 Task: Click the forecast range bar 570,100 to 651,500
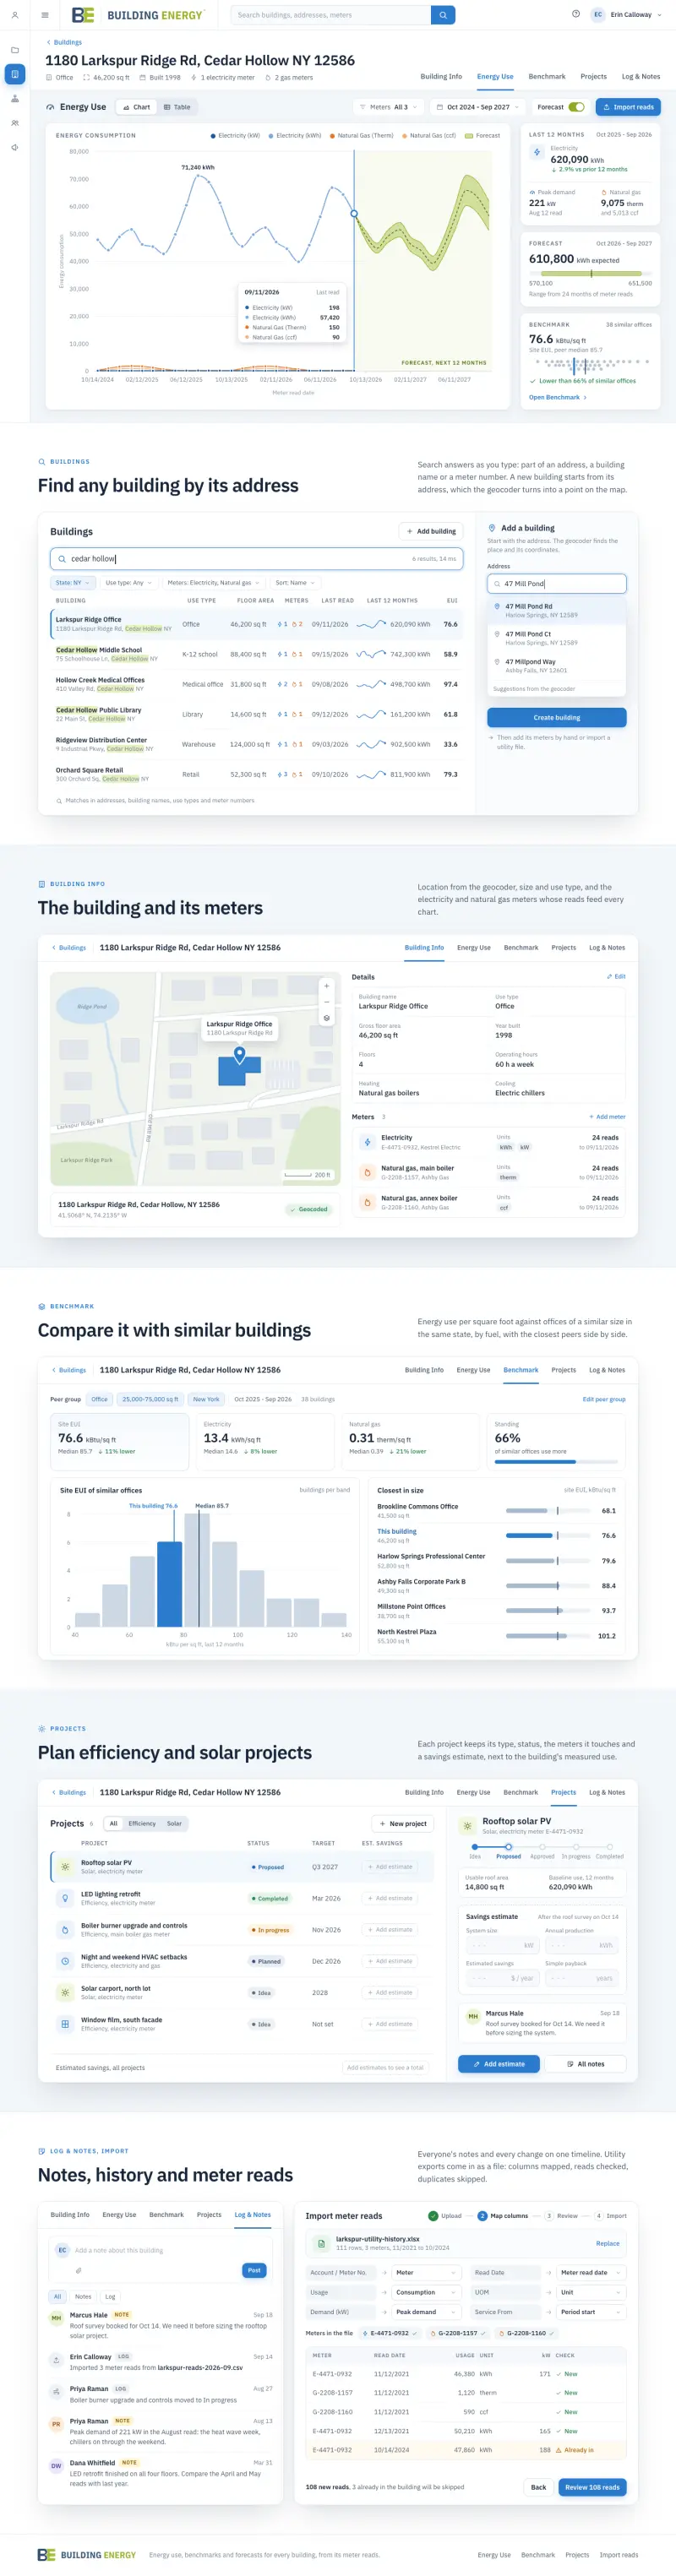pyautogui.click(x=591, y=273)
